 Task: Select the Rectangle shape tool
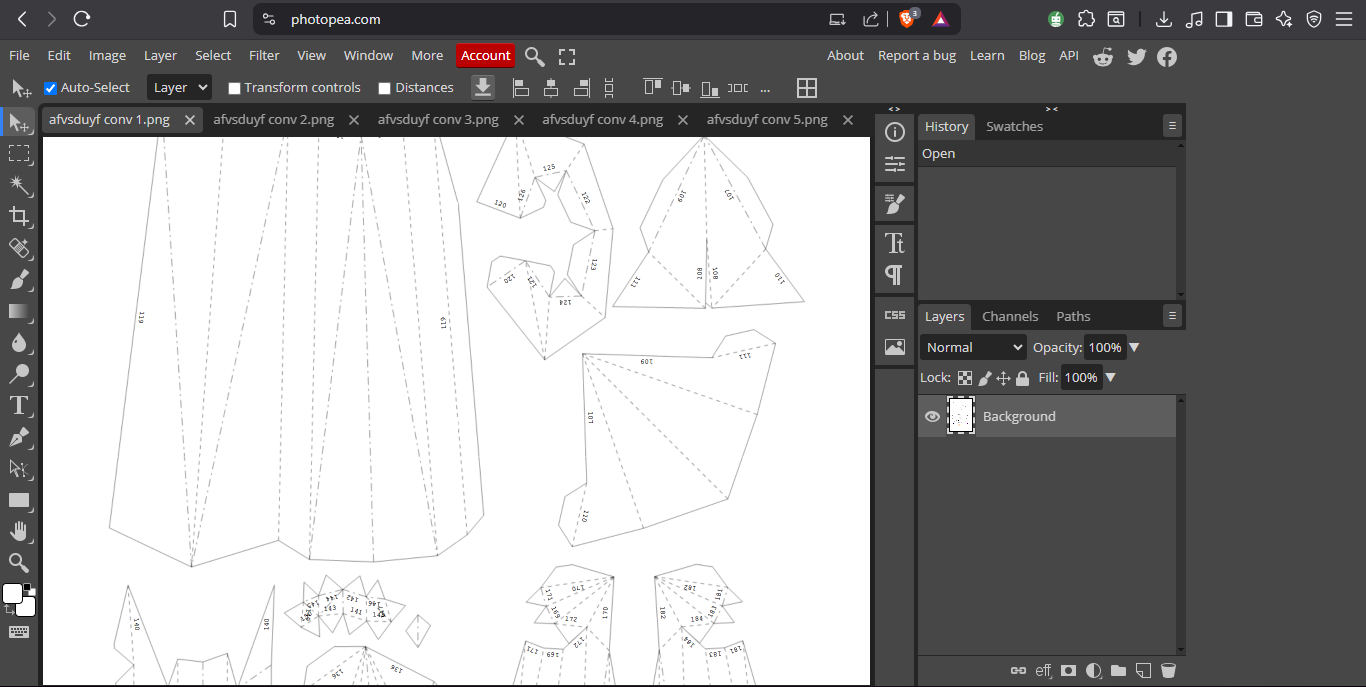(x=19, y=500)
